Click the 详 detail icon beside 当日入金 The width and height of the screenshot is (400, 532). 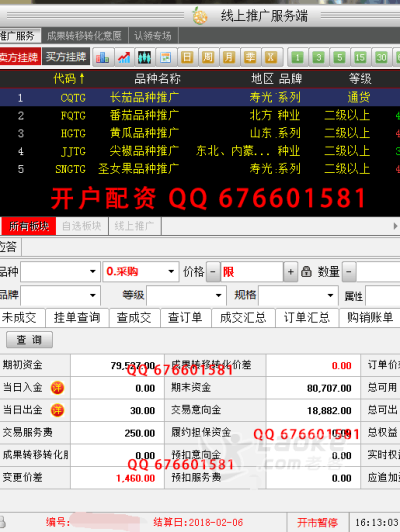tap(57, 387)
